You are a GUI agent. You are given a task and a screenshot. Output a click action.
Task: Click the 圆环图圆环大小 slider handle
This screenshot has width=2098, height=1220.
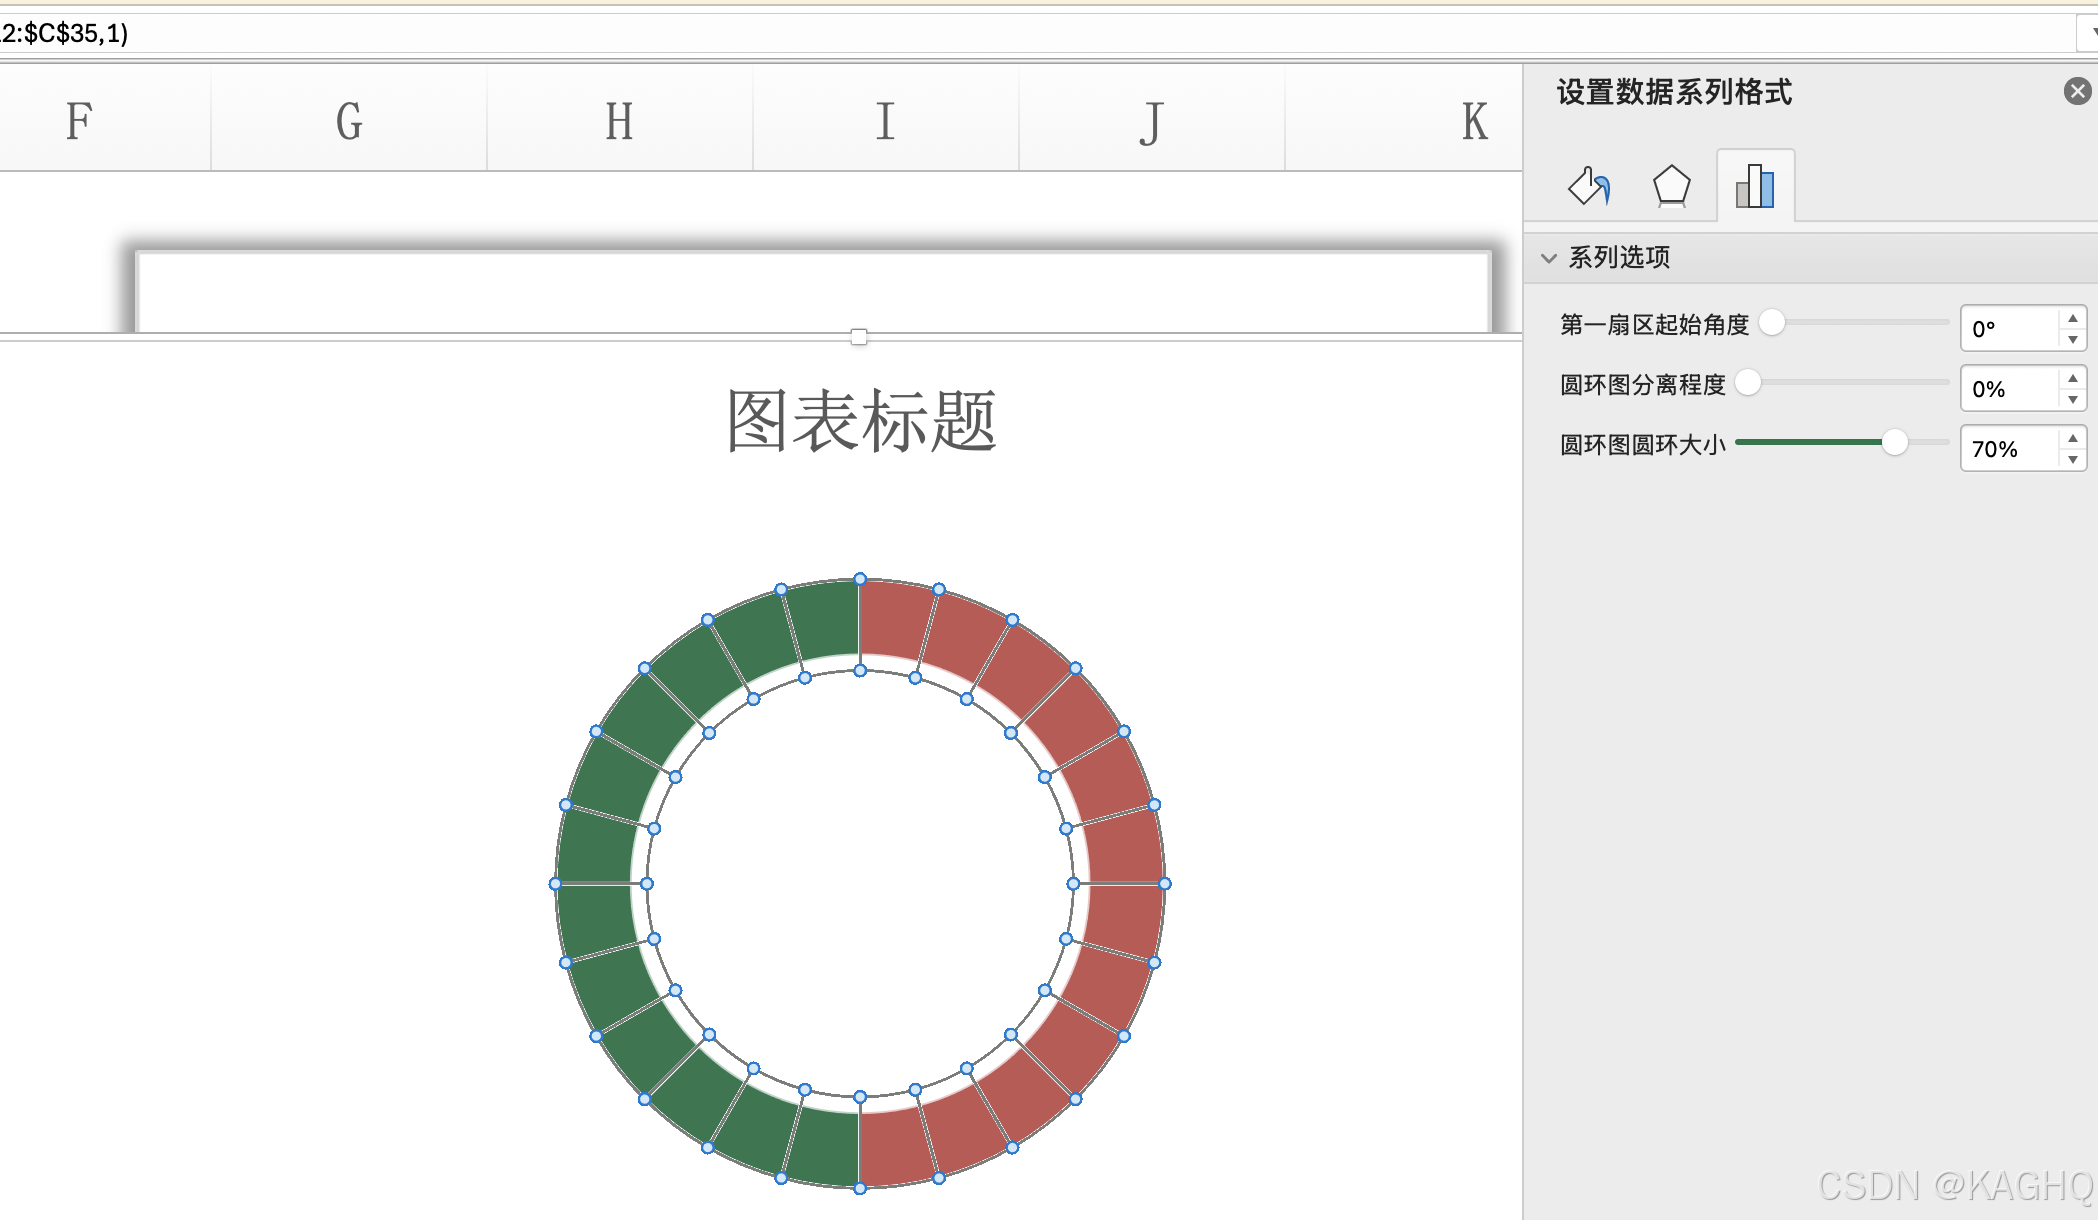1894,443
